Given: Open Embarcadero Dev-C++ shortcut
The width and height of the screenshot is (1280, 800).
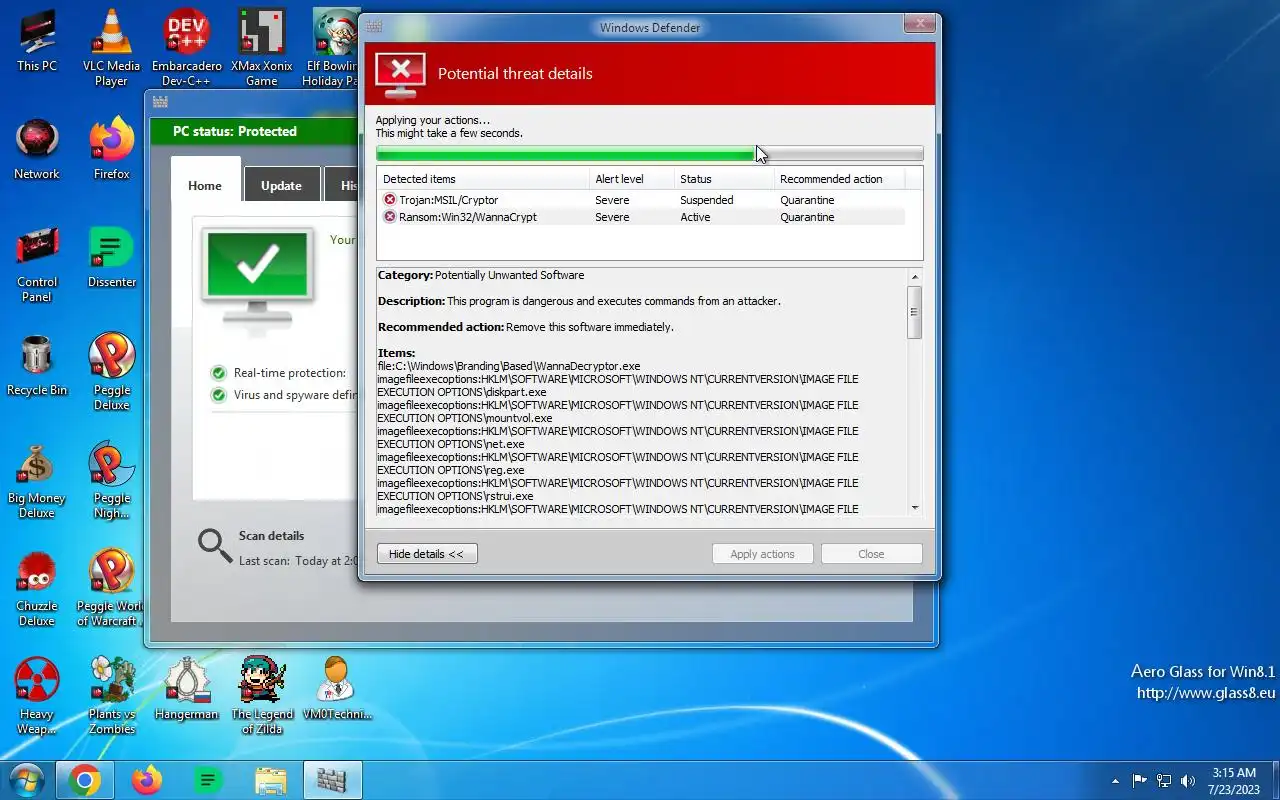Looking at the screenshot, I should (187, 47).
